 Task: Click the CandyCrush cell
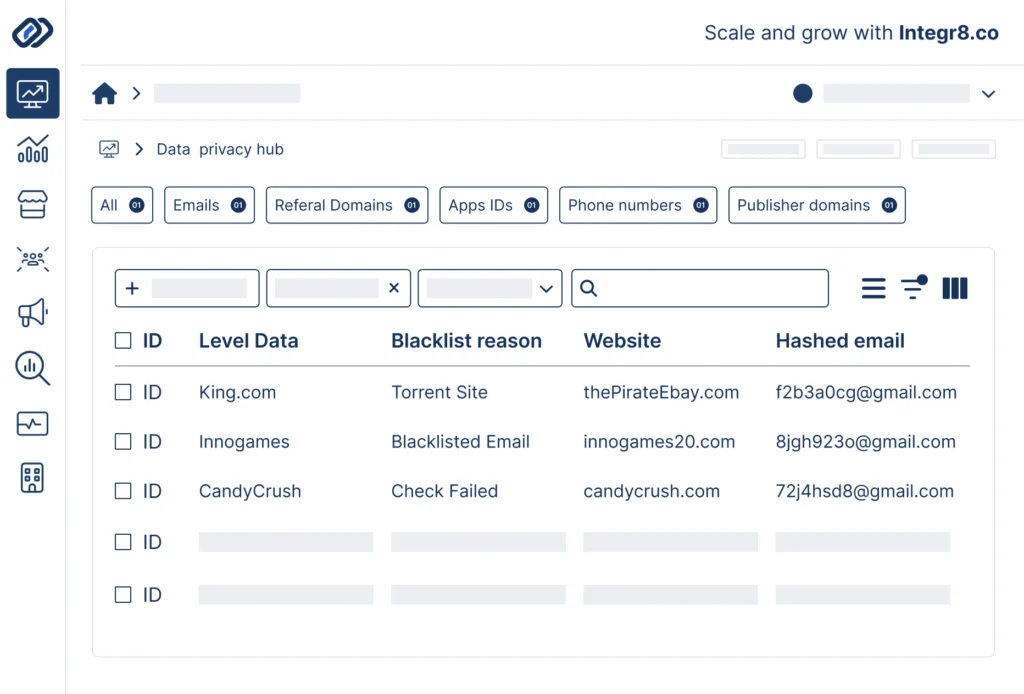pos(250,491)
